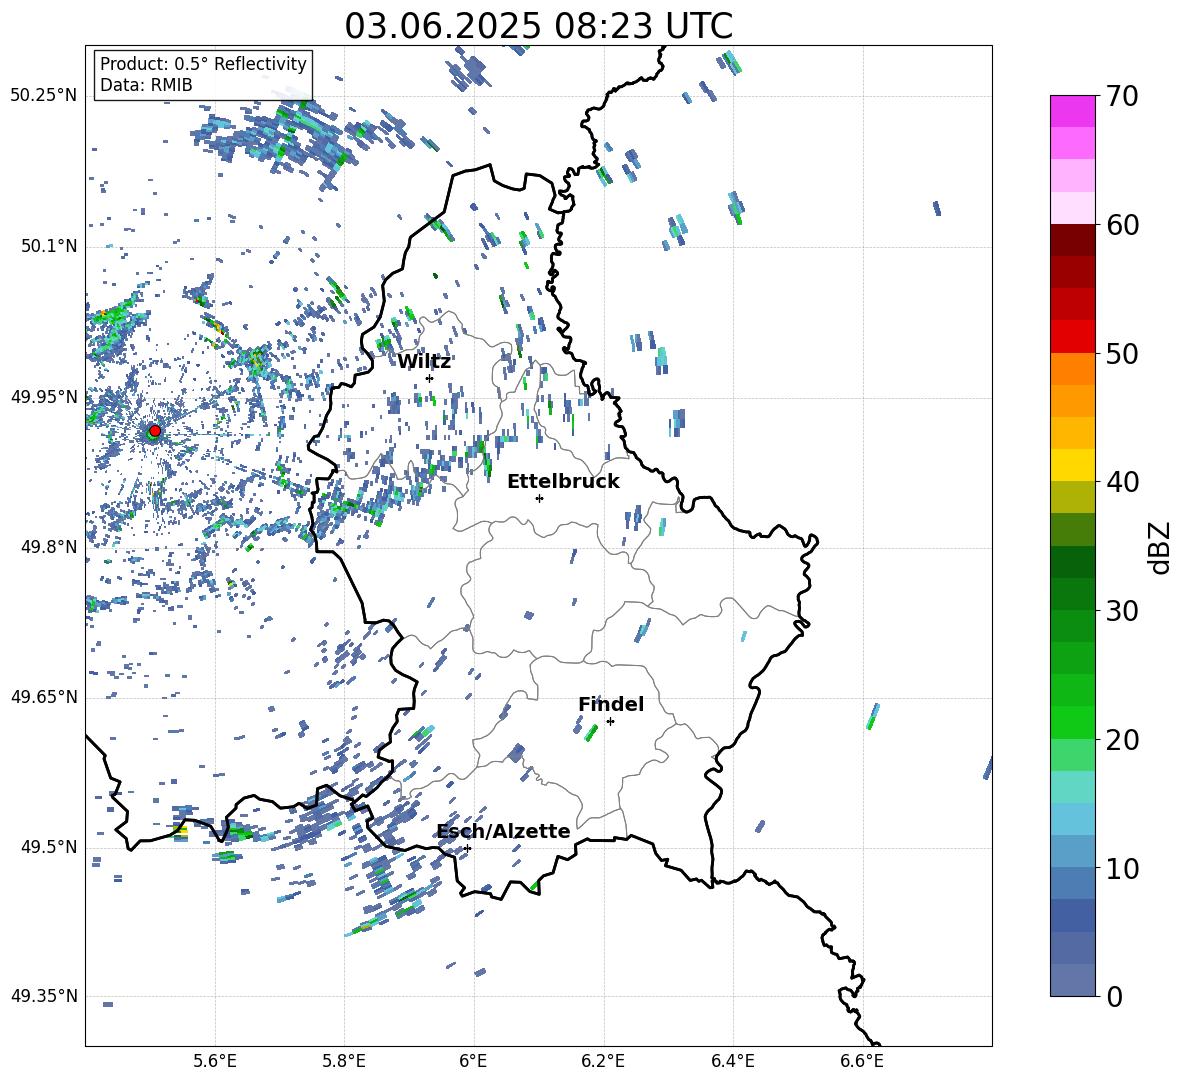Click the magenta top swatch of the colorbar
The height and width of the screenshot is (1081, 1184).
(x=1073, y=112)
